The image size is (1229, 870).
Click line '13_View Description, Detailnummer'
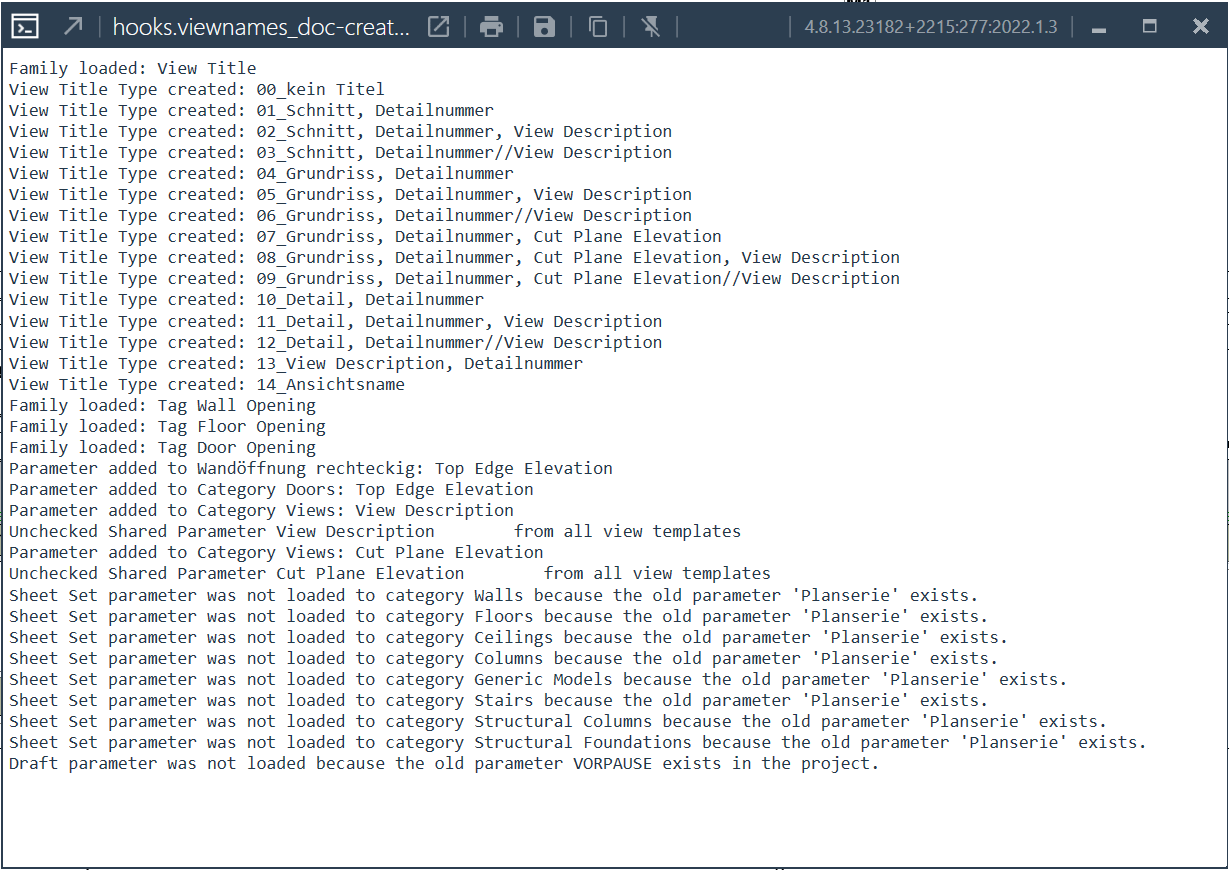coord(296,364)
